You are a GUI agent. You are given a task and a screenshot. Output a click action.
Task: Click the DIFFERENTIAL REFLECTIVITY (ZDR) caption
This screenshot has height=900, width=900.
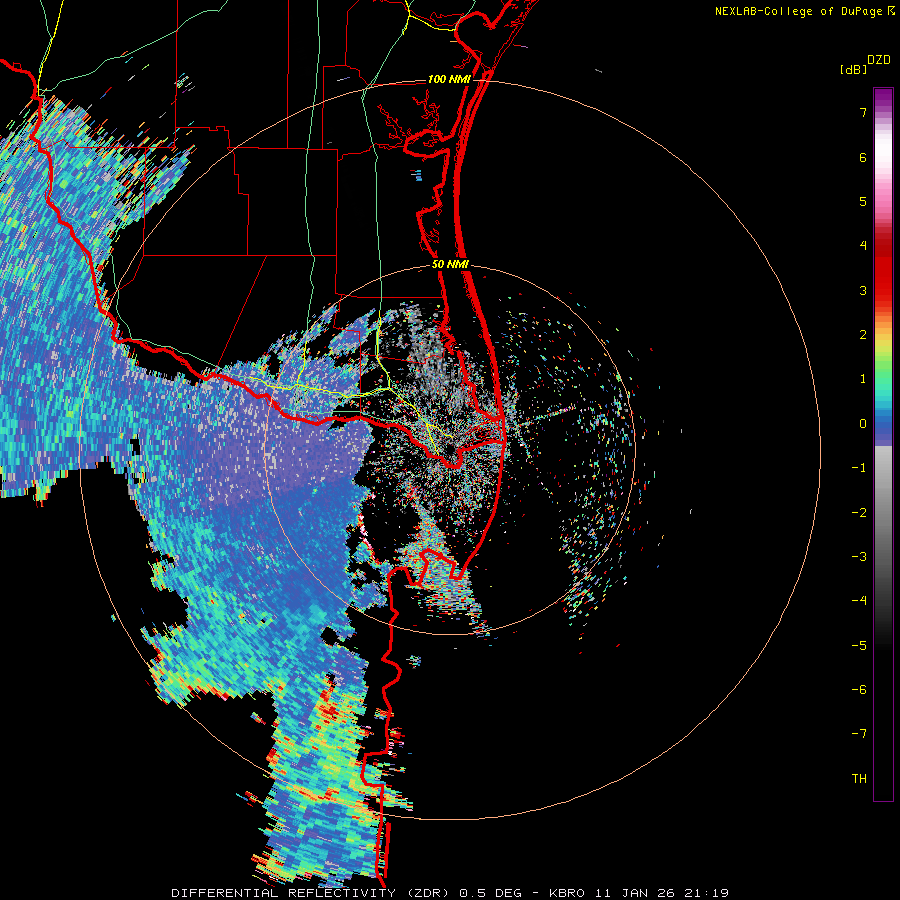point(312,893)
